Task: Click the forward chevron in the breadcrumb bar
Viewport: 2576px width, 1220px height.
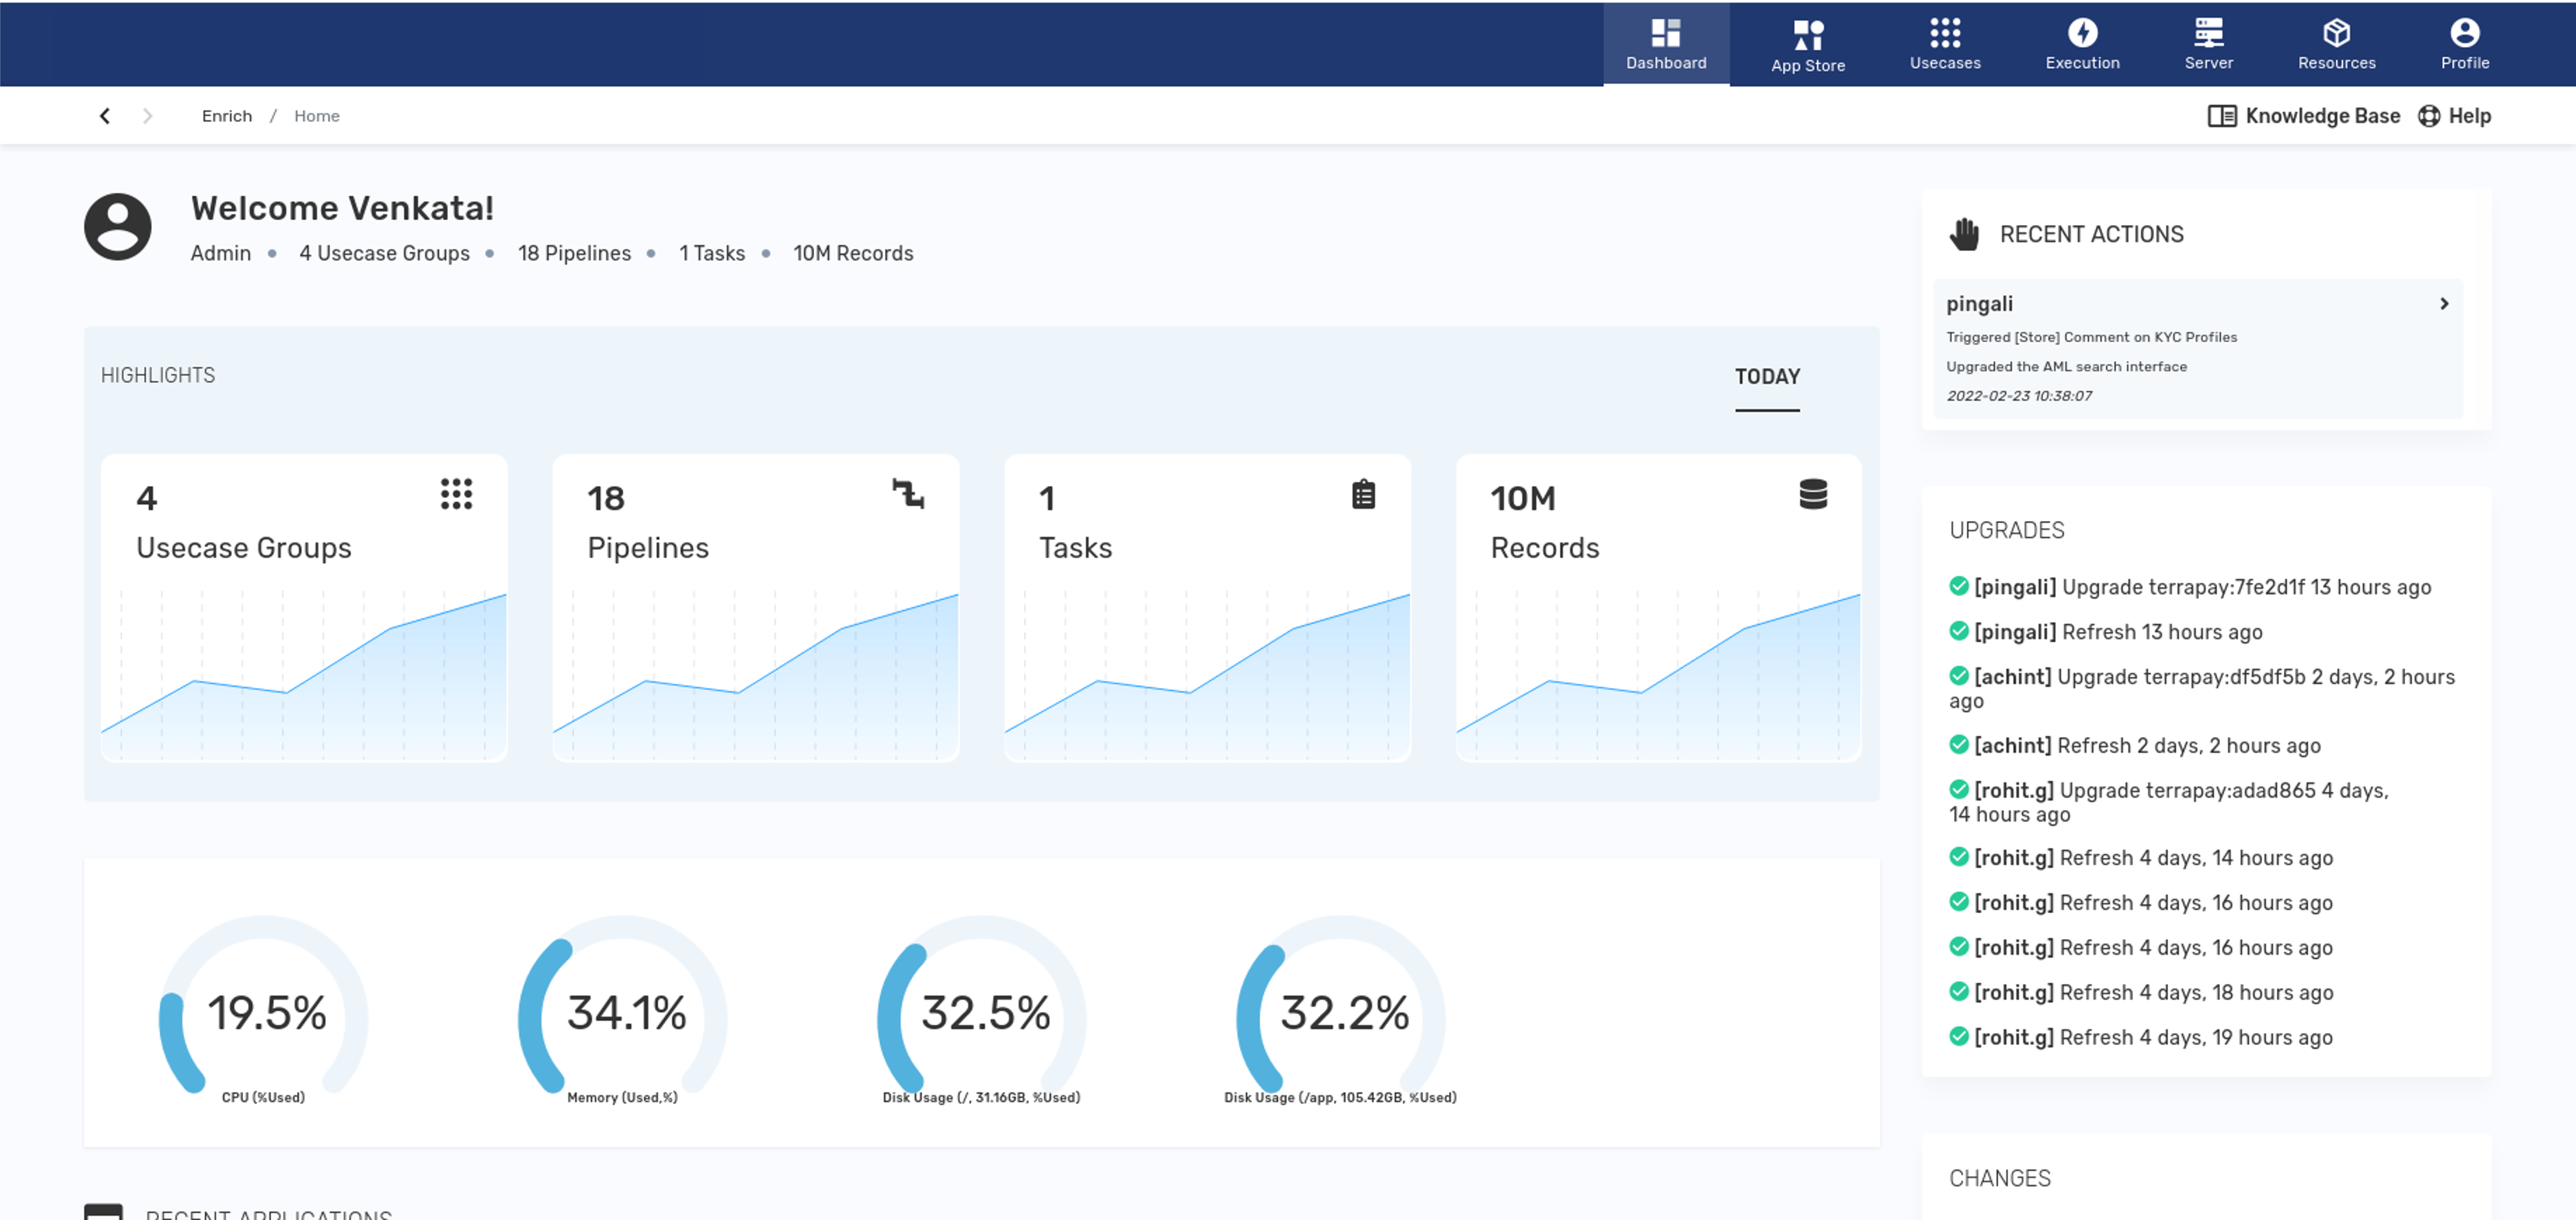Action: [x=147, y=115]
